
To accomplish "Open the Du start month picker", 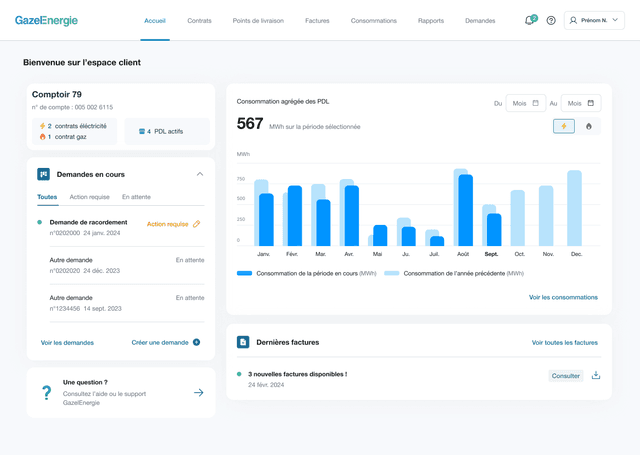I will point(525,103).
